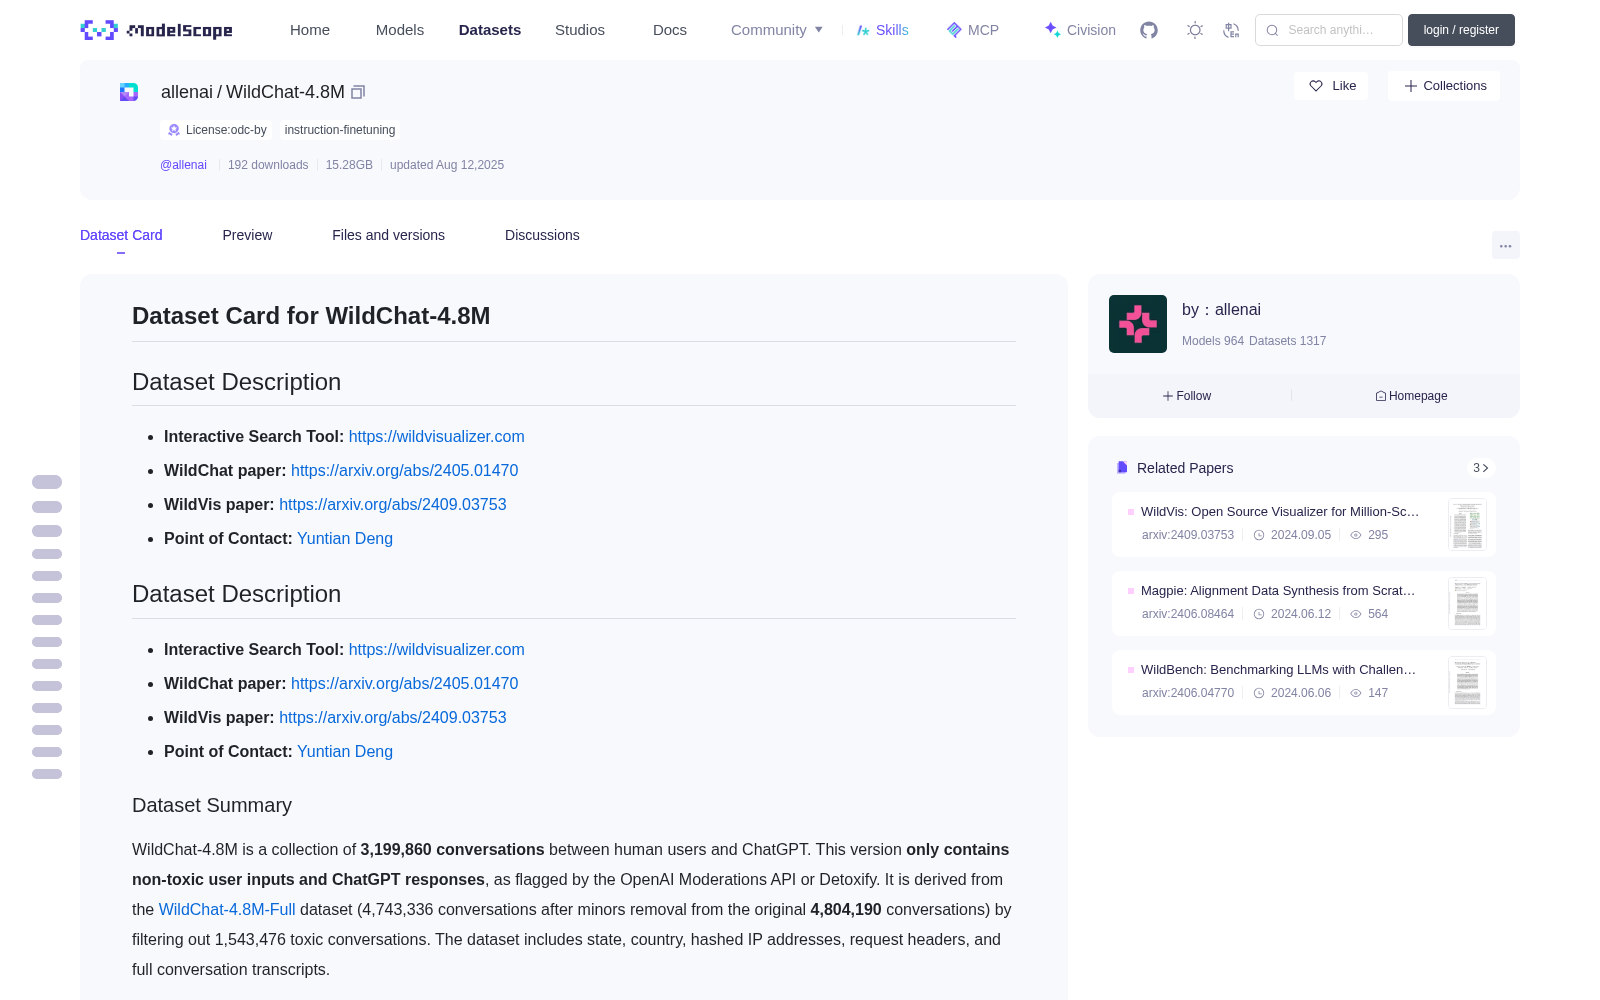
Task: Toggle light/dark theme sun icon
Action: pos(1195,30)
